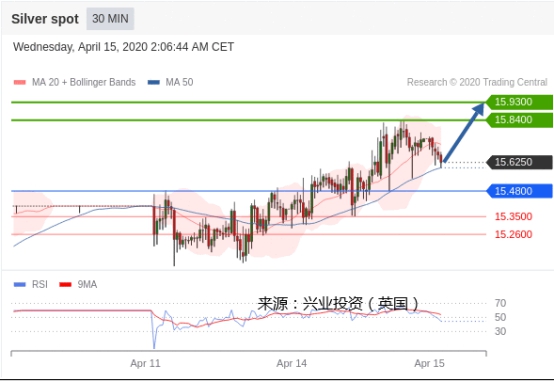The height and width of the screenshot is (381, 554).
Task: Click the RSI blue legend swatch
Action: [20, 285]
